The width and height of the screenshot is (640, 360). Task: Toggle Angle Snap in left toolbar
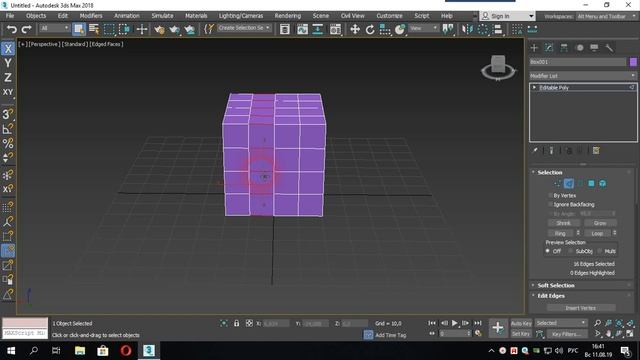tap(8, 129)
